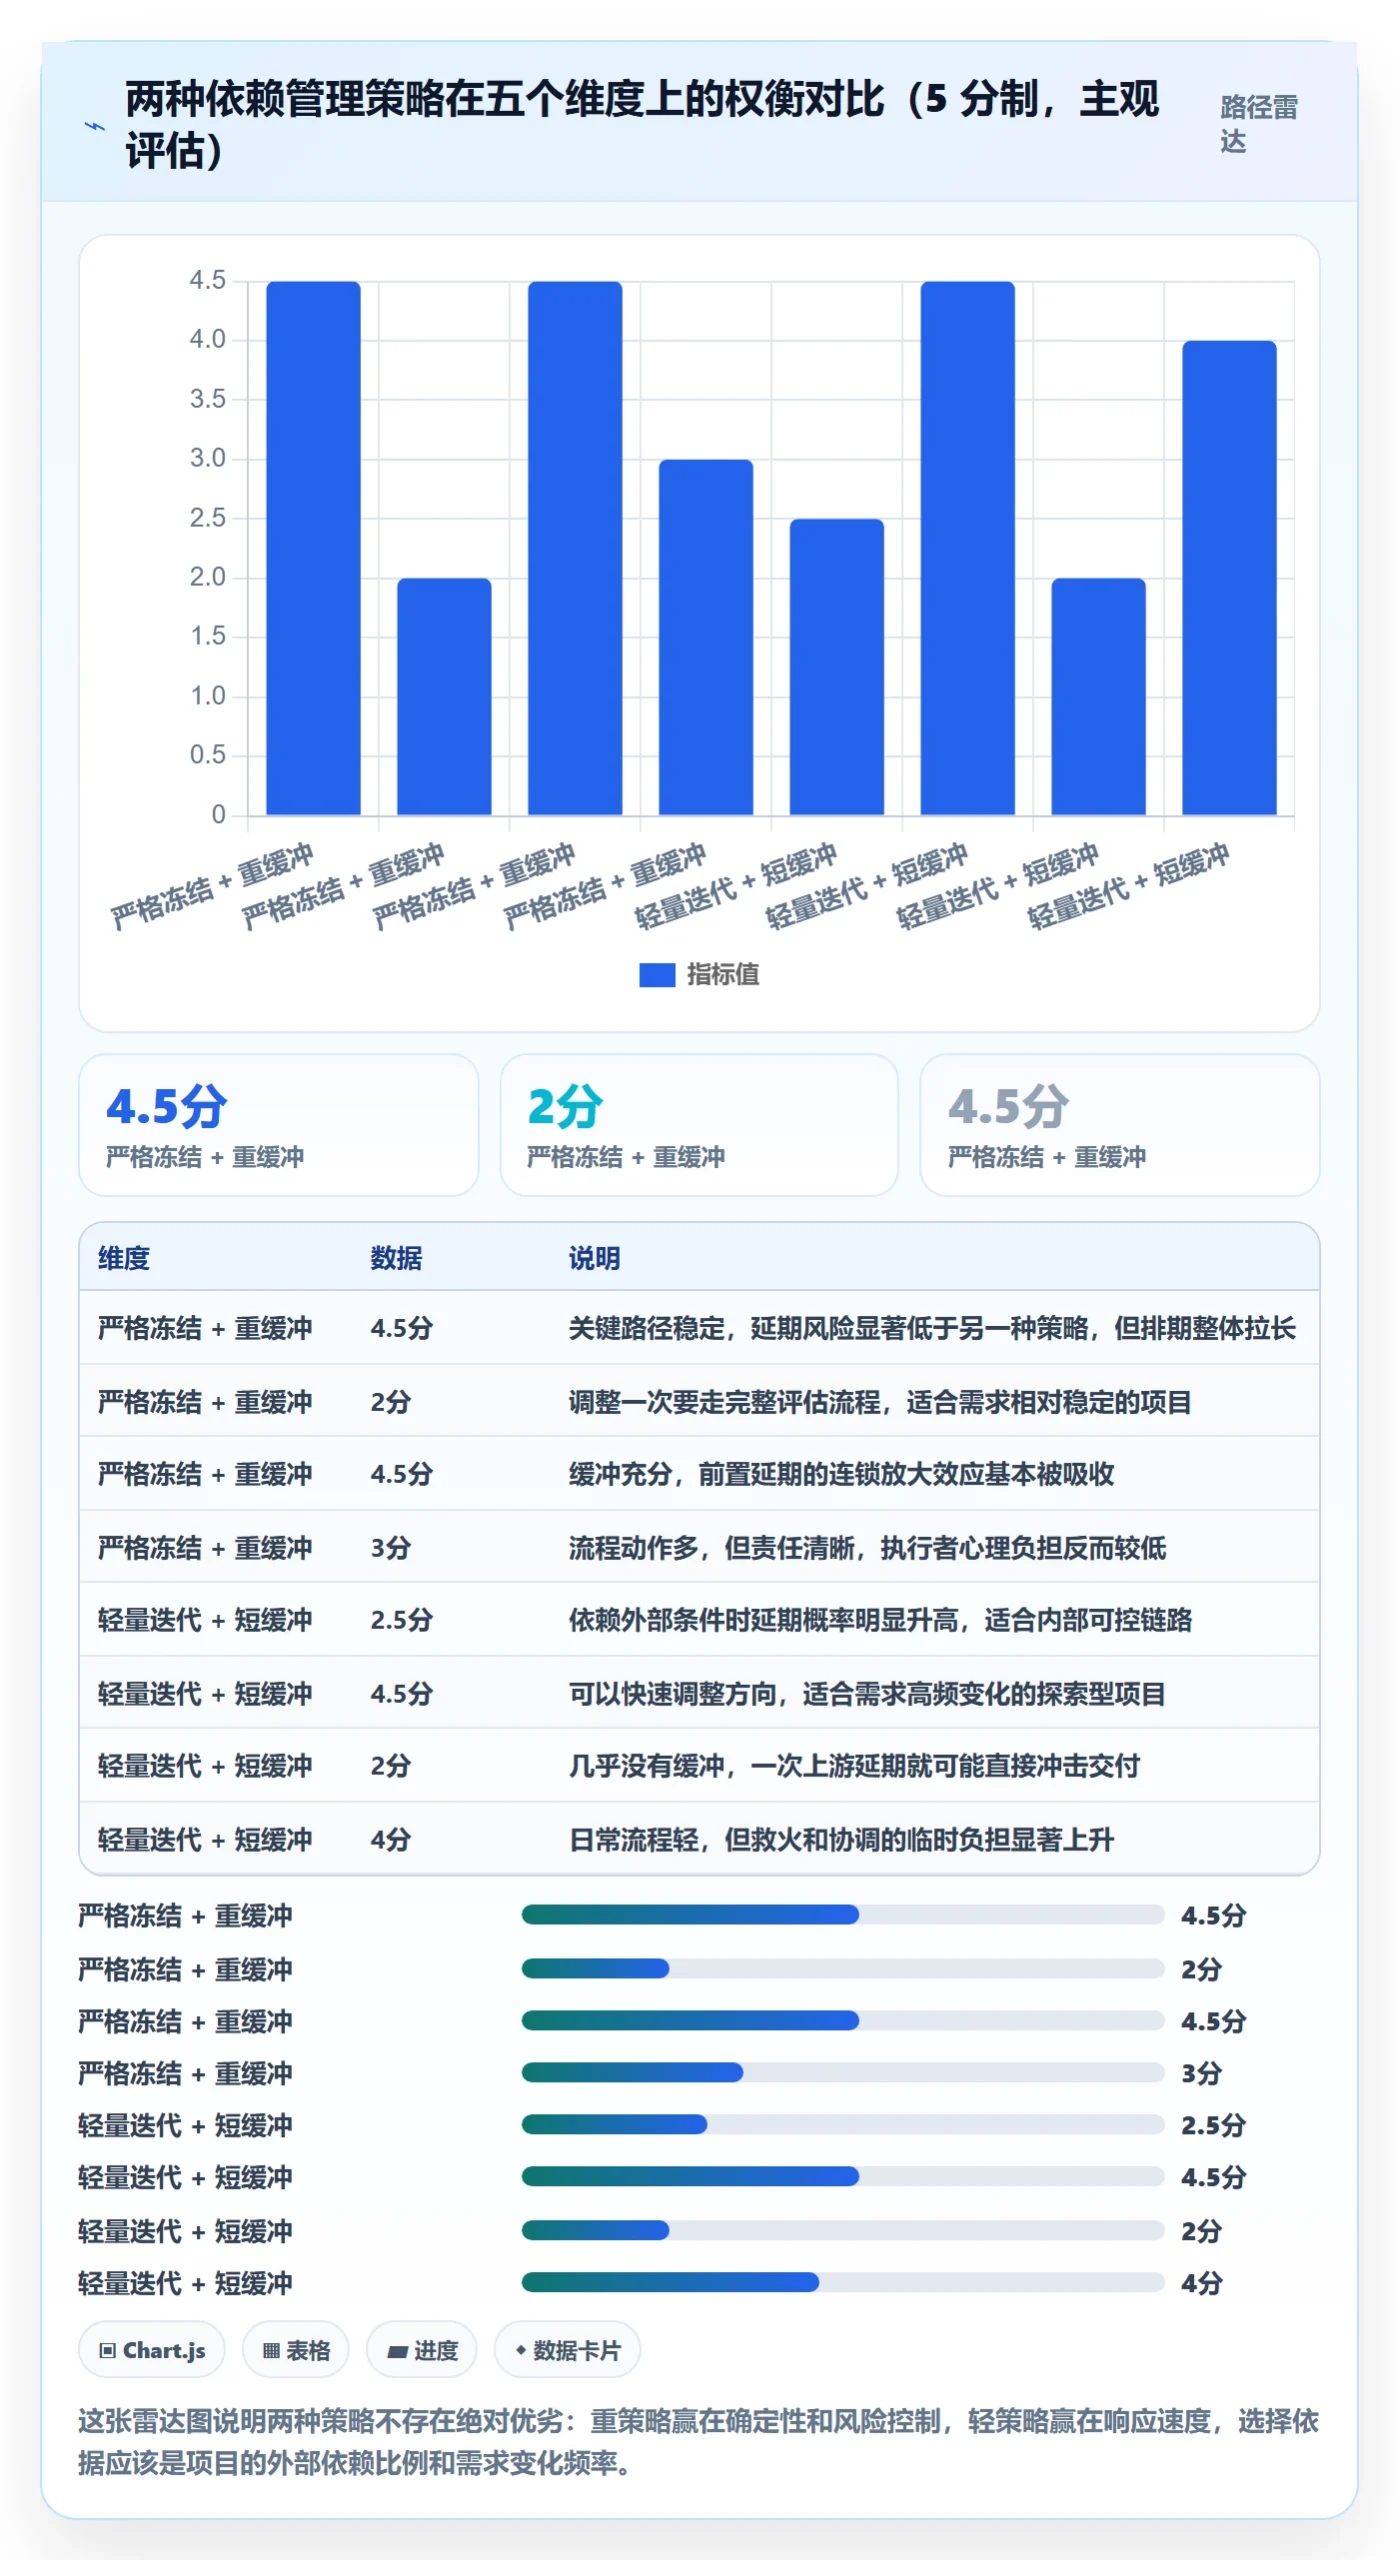
Task: Select the row describing 可以快速调整方向
Action: (x=699, y=1693)
